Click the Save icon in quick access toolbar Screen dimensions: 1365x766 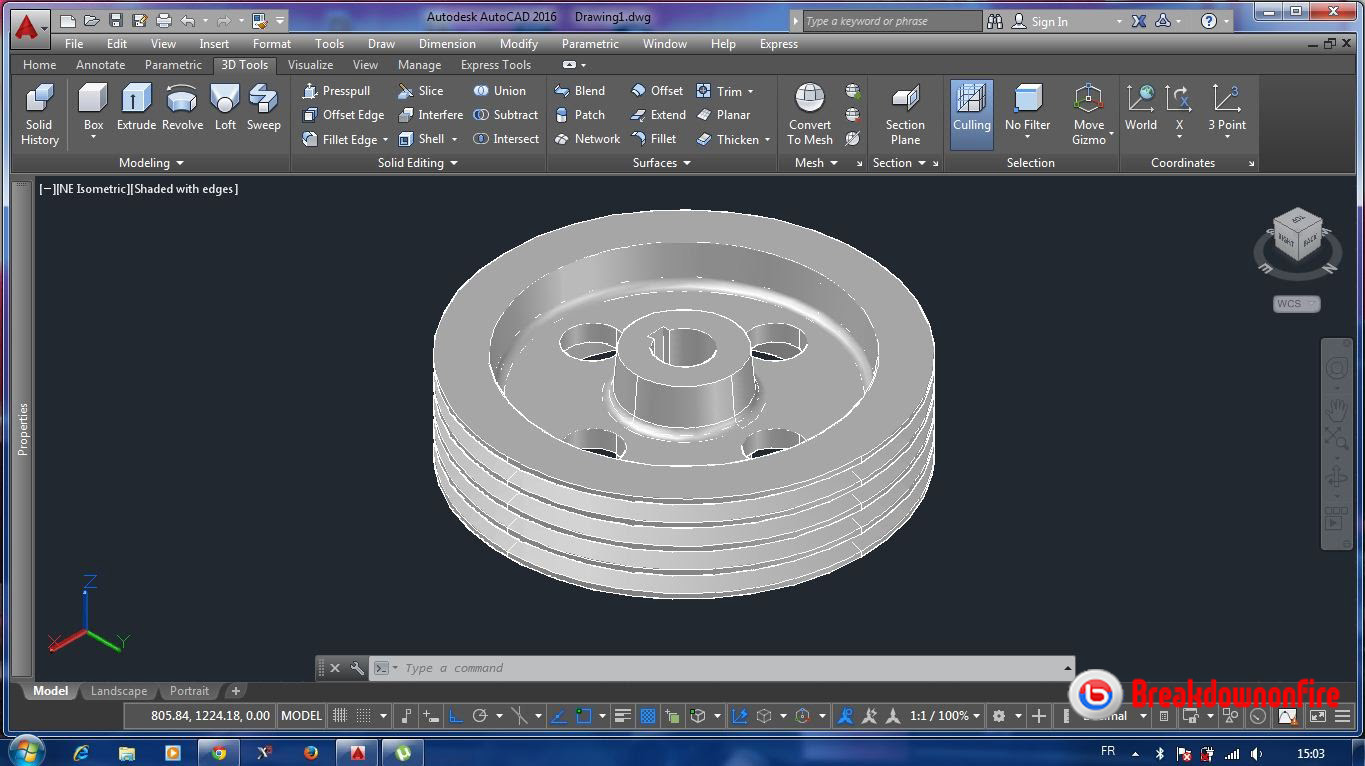pos(115,20)
